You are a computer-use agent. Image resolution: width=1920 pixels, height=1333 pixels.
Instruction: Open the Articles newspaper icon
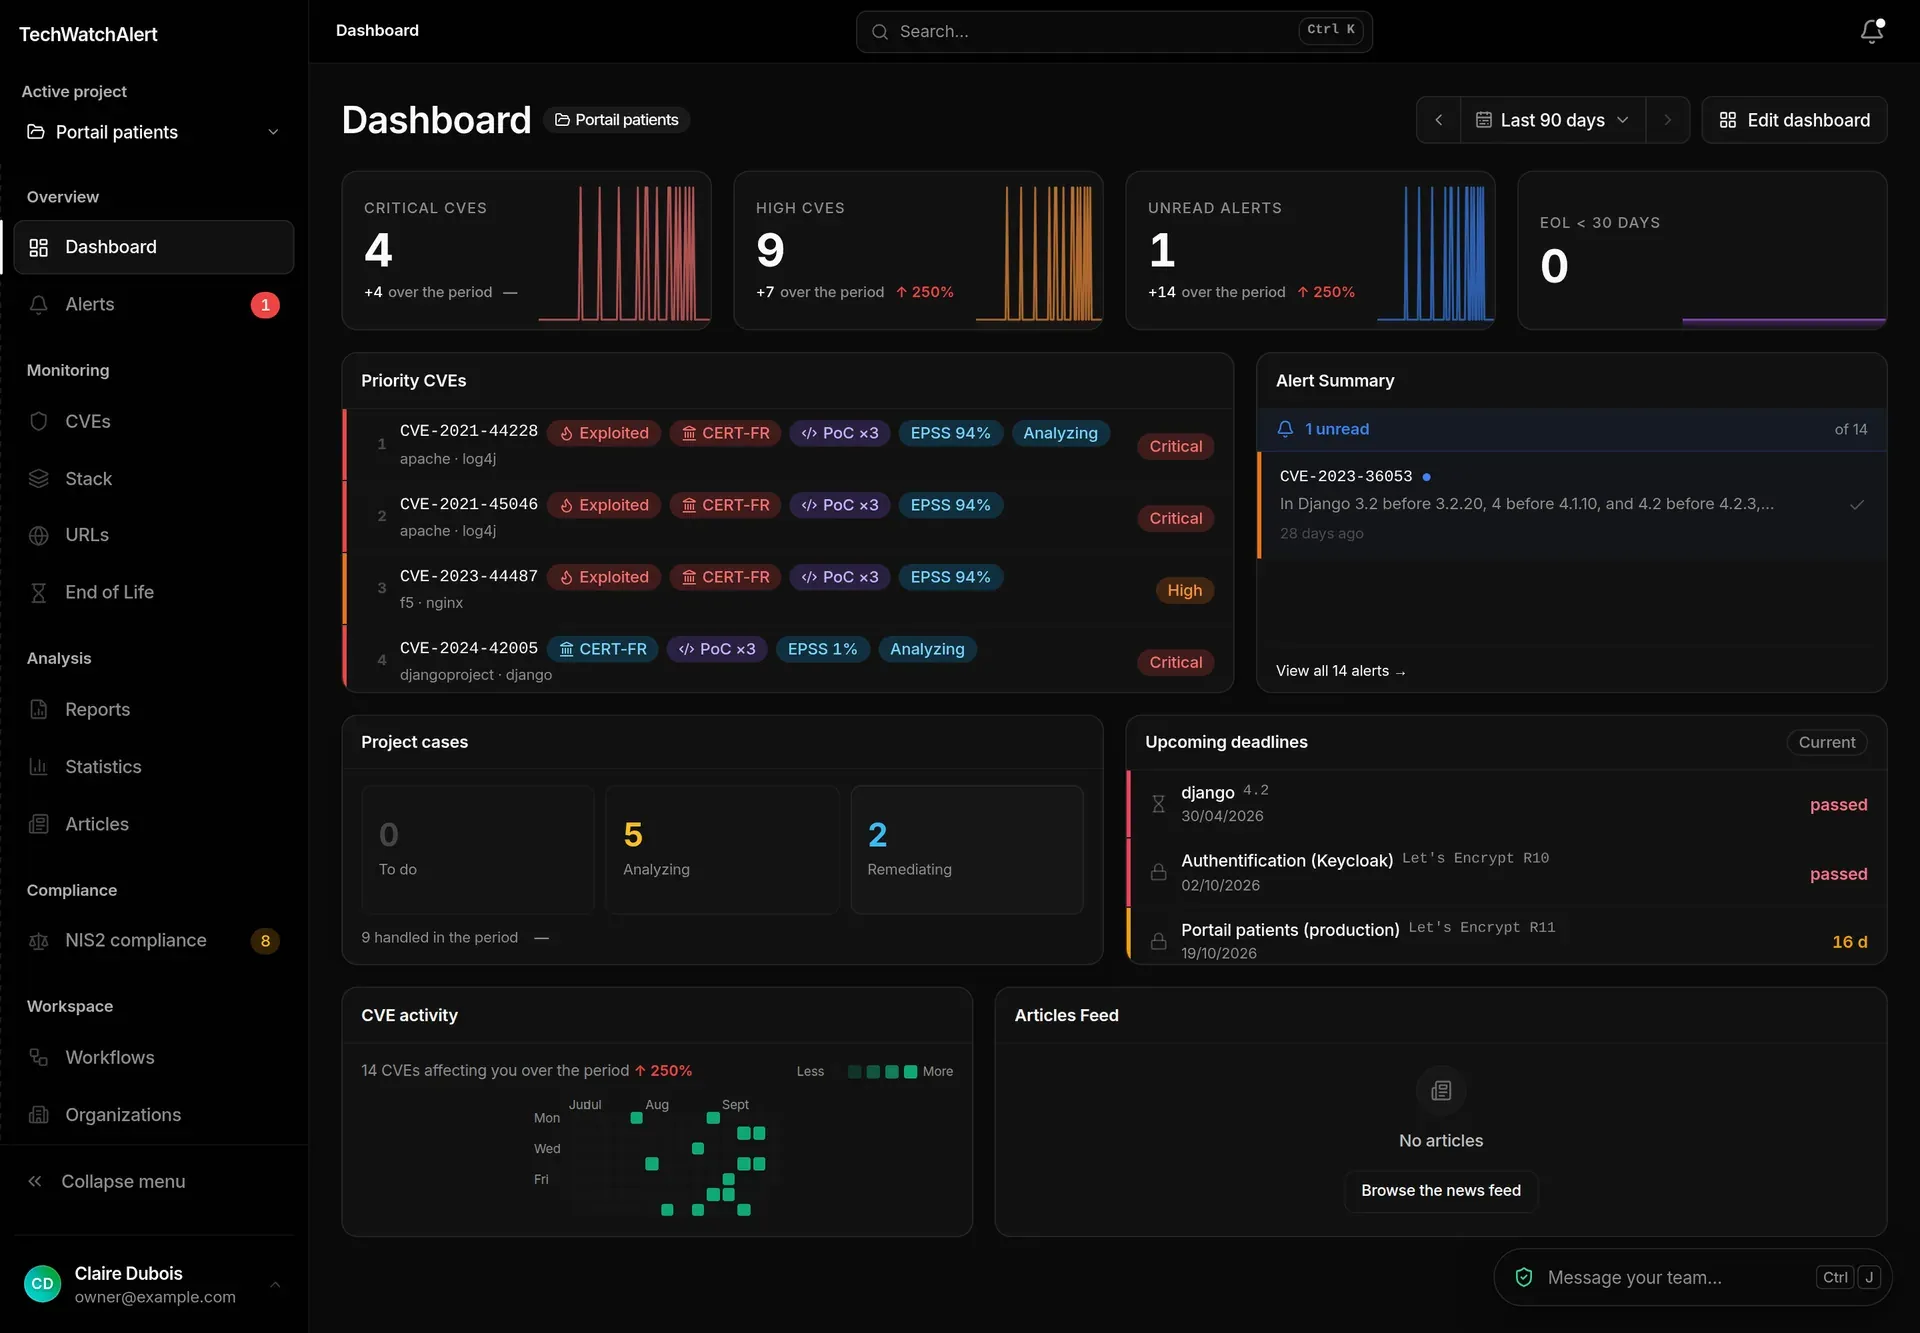39,824
